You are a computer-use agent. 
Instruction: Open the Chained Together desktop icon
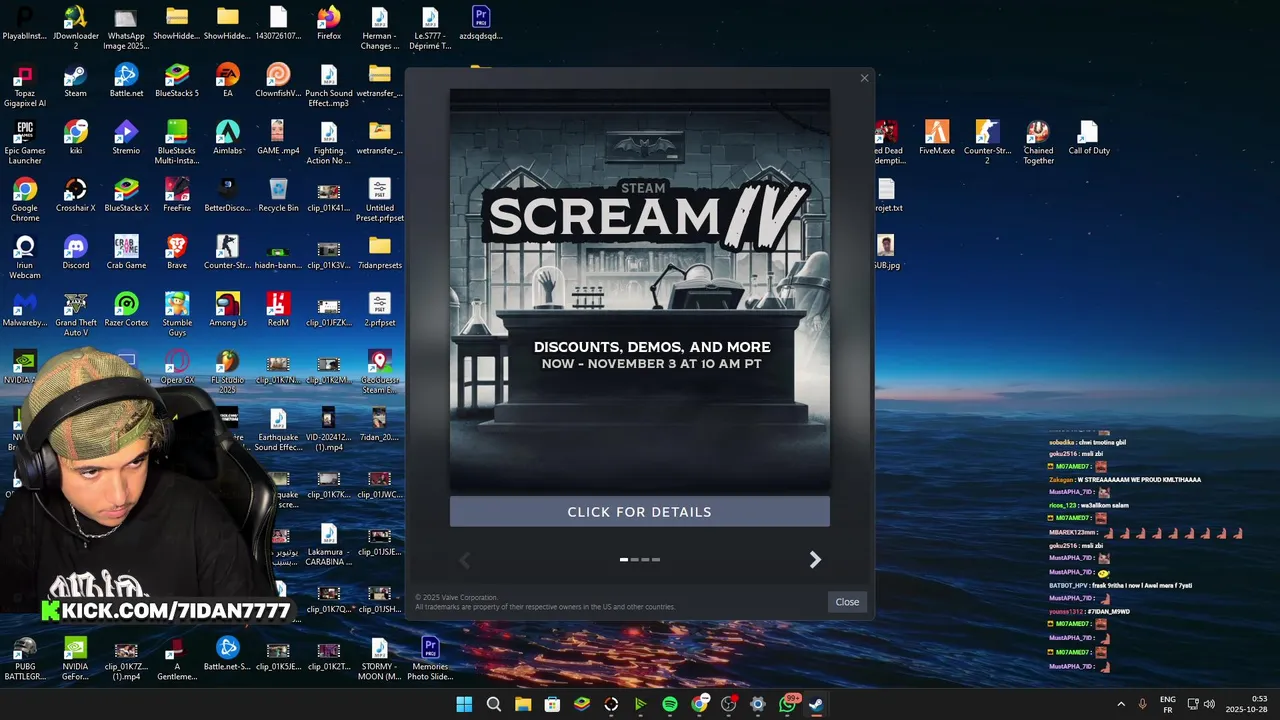[1038, 144]
